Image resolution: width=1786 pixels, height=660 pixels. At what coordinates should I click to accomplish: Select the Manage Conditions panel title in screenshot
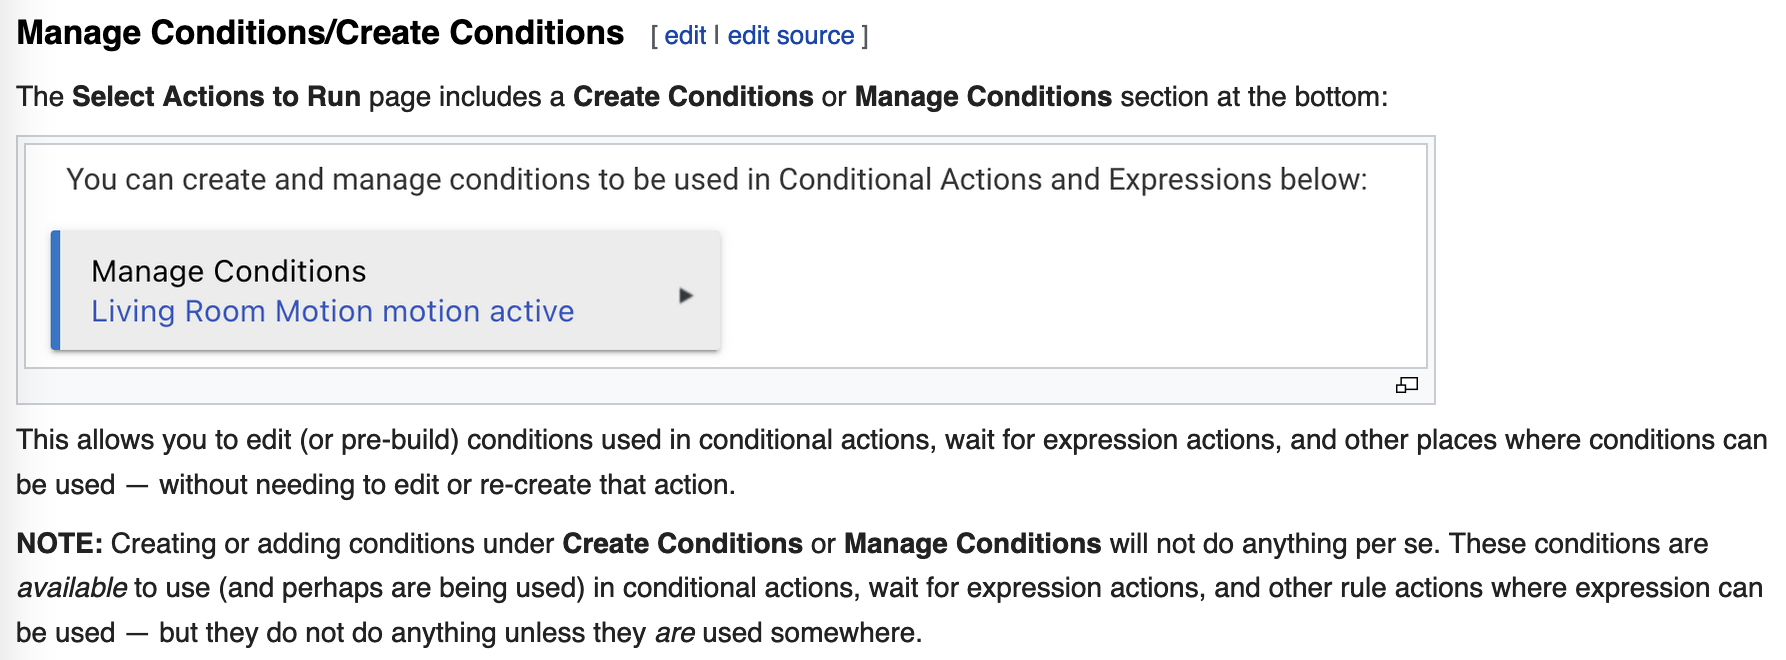(229, 271)
